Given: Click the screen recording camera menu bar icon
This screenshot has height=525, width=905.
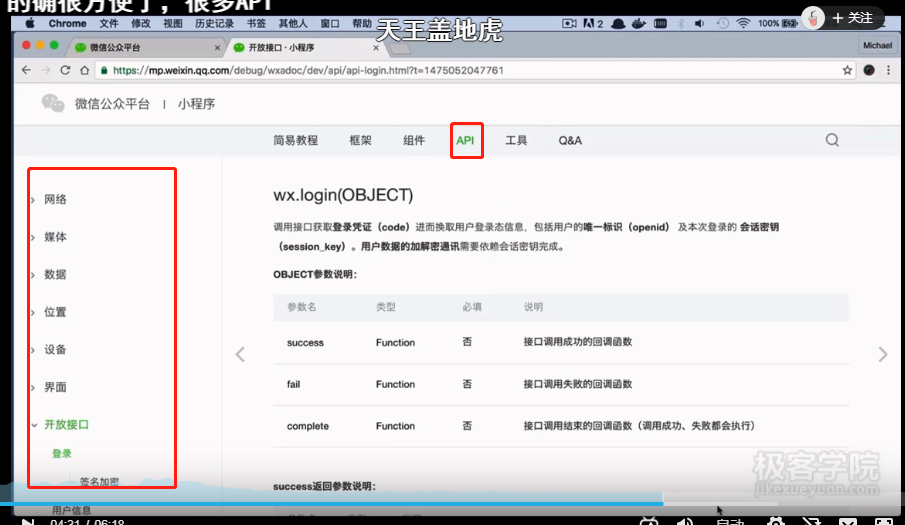Looking at the screenshot, I should click(x=569, y=24).
